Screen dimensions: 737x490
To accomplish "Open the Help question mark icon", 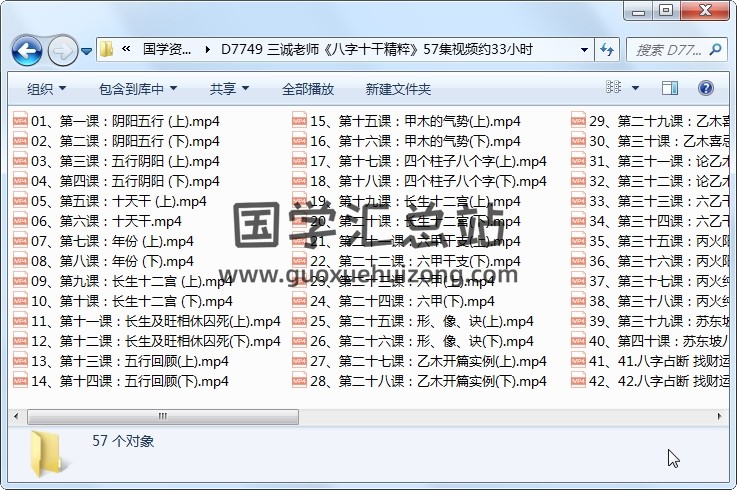I will tap(705, 88).
